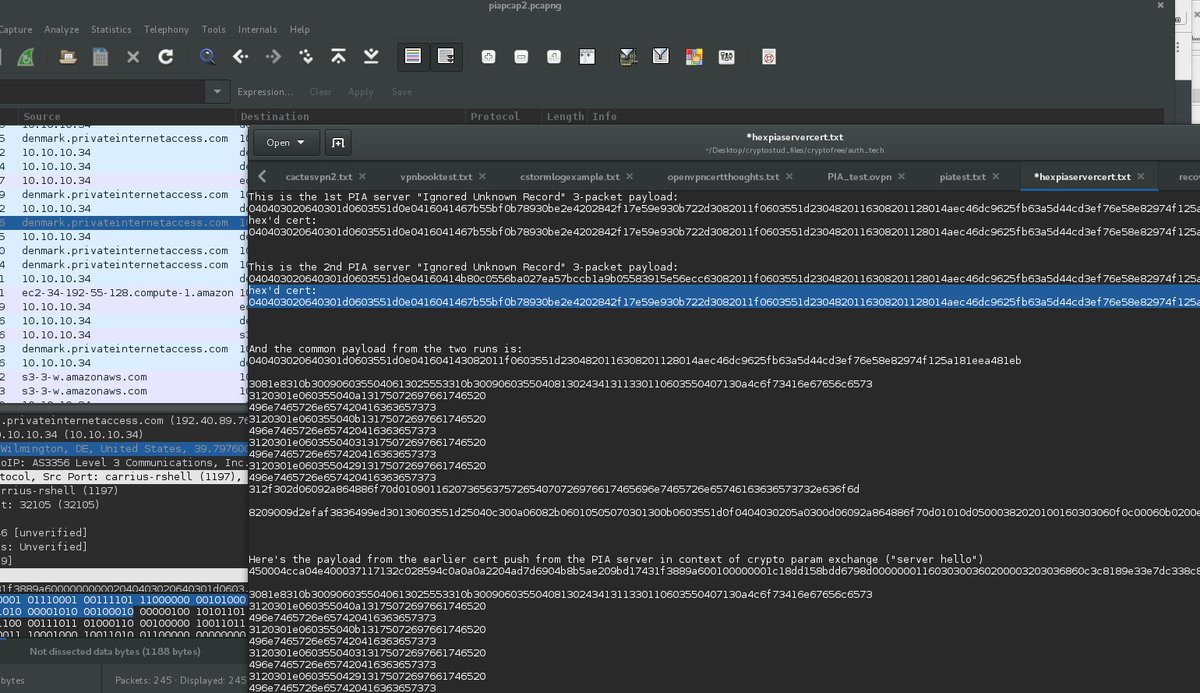Screen dimensions: 1200x693
Task: Click 'Not dissected data bytes (1188 bytes)' status
Action: pyautogui.click(x=115, y=652)
